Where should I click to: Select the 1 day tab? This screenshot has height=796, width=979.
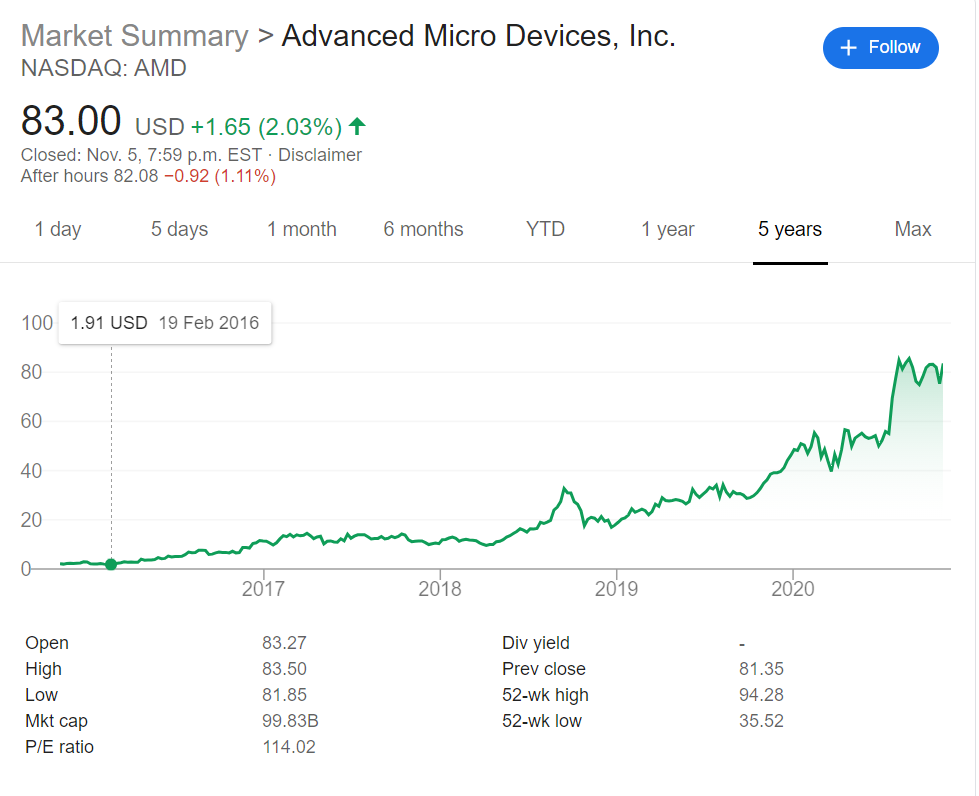[x=58, y=229]
